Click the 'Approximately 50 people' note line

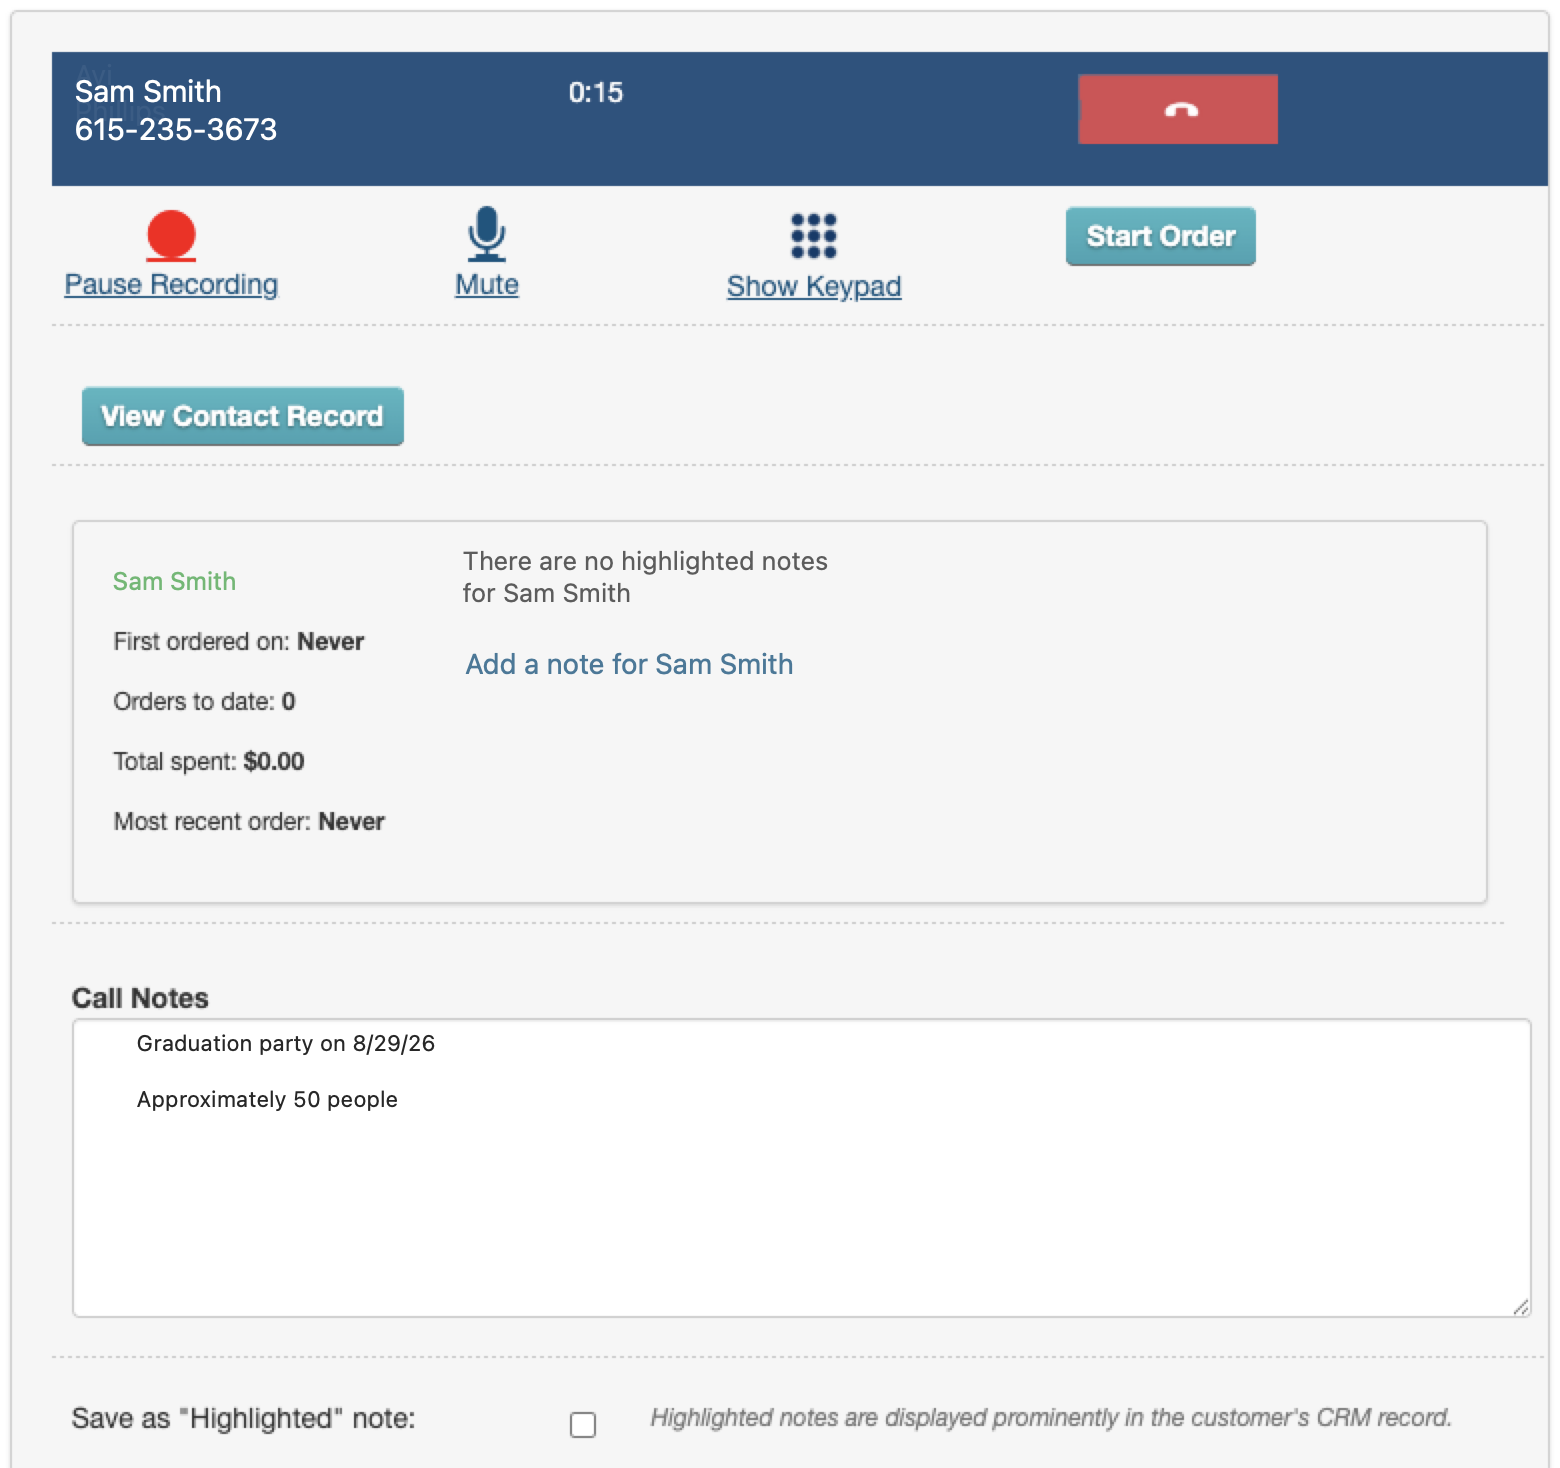point(267,1099)
